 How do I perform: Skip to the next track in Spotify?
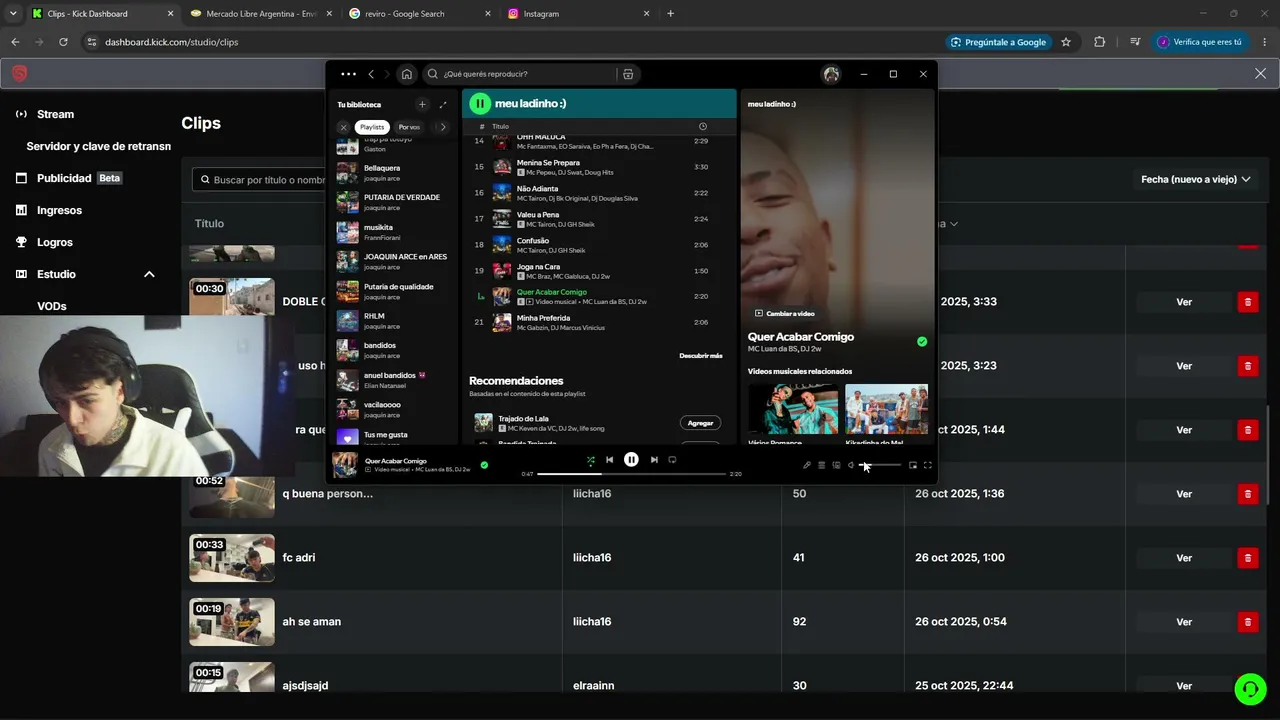[x=654, y=460]
